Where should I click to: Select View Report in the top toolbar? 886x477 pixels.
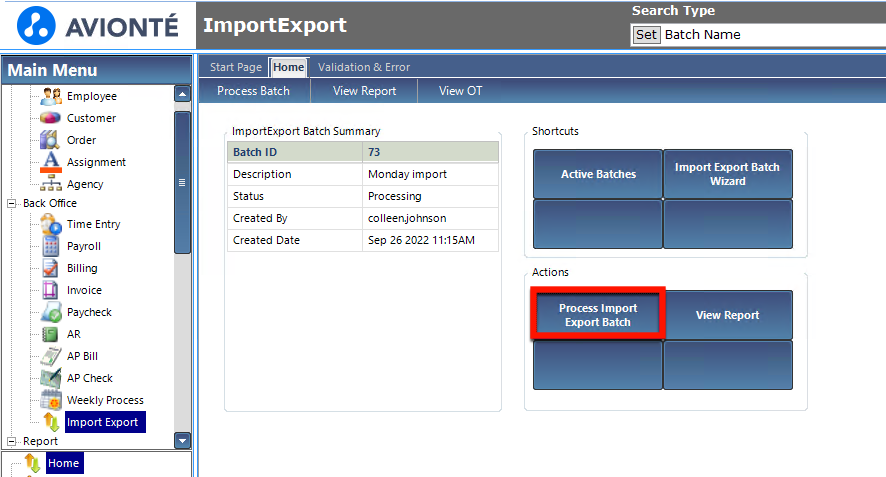coord(364,91)
